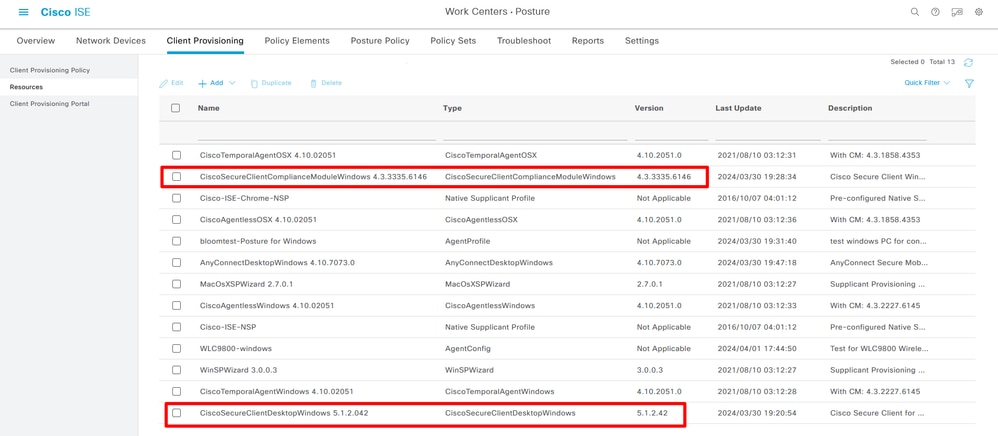
Task: Check the CiscoSecureClientComplianceModuleWindows row checkbox
Action: pyautogui.click(x=176, y=176)
